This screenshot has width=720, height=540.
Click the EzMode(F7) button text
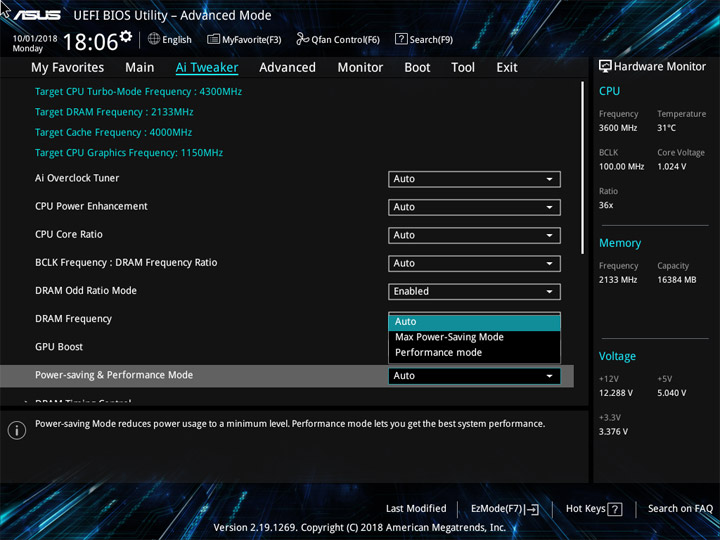(497, 508)
